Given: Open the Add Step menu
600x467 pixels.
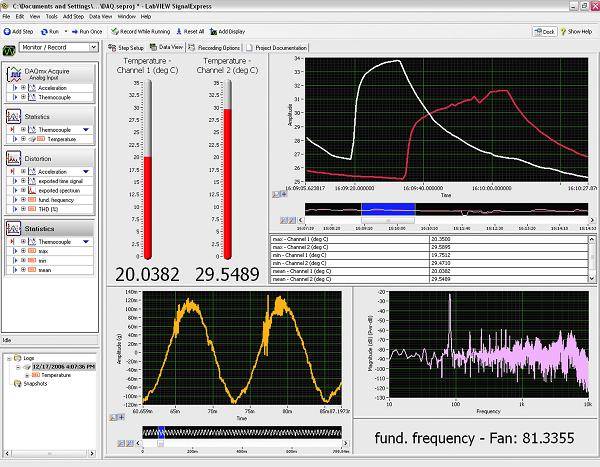Looking at the screenshot, I should click(x=73, y=17).
